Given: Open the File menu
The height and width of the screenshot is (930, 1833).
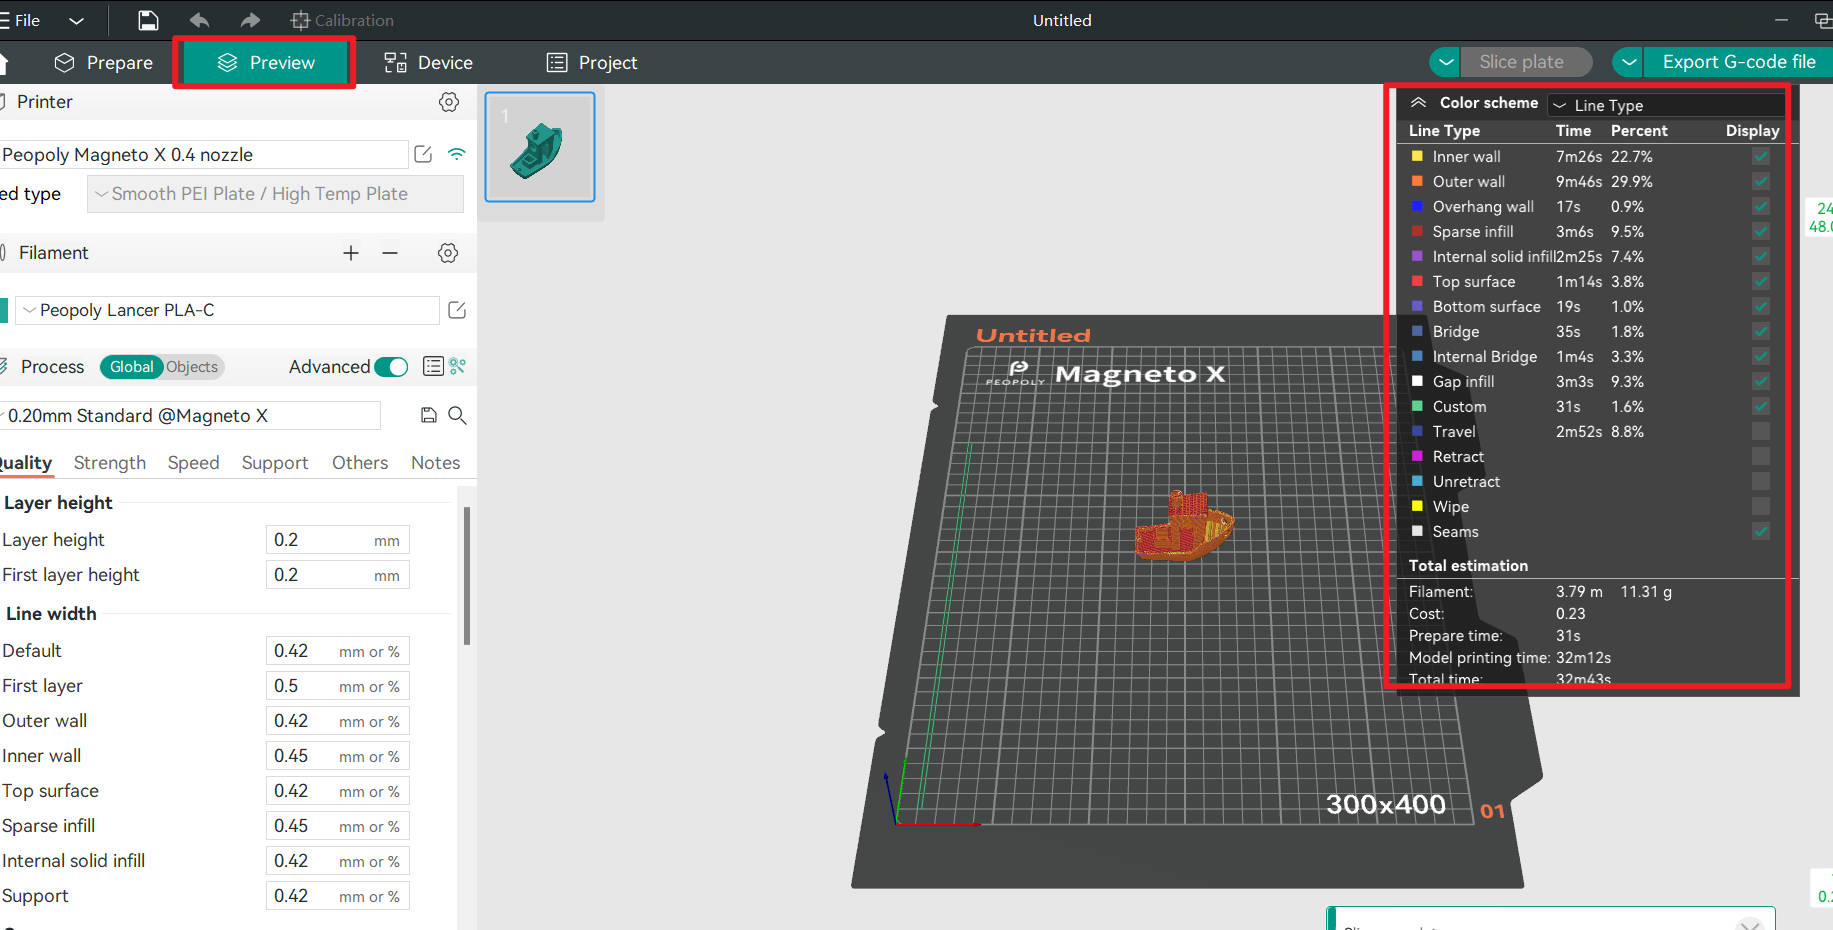Looking at the screenshot, I should [21, 20].
